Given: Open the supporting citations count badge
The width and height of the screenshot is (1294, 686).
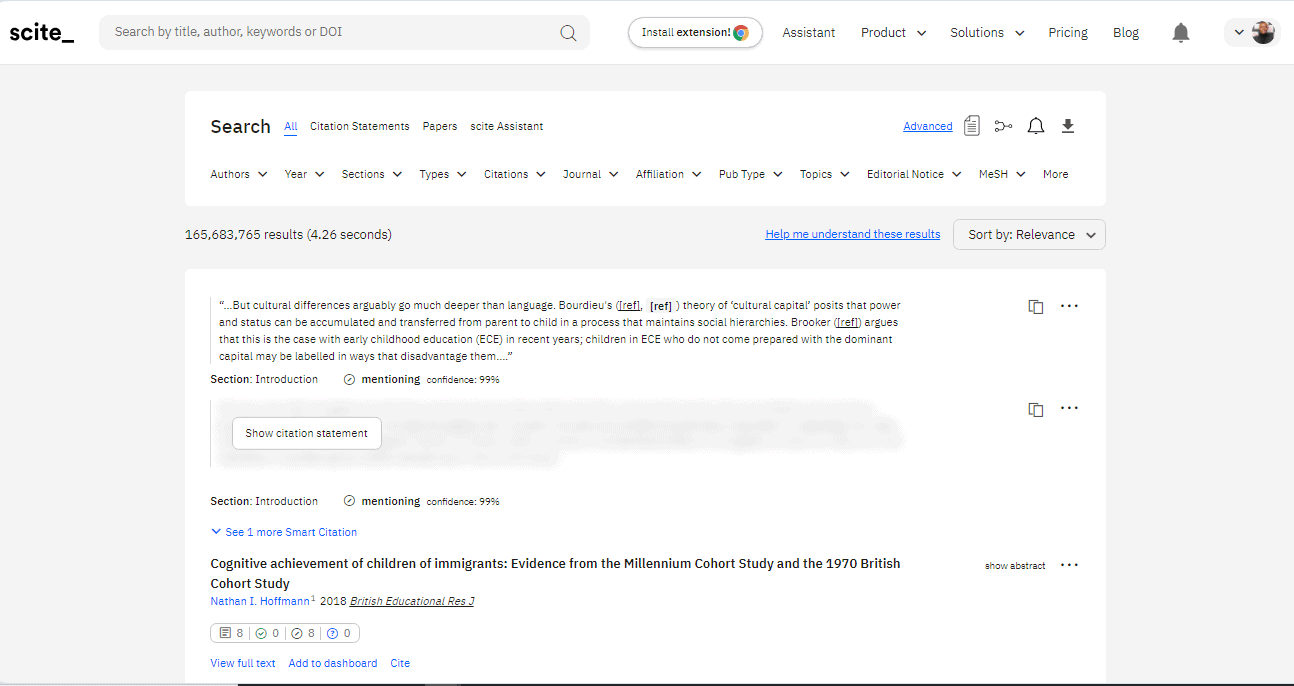Looking at the screenshot, I should (266, 632).
